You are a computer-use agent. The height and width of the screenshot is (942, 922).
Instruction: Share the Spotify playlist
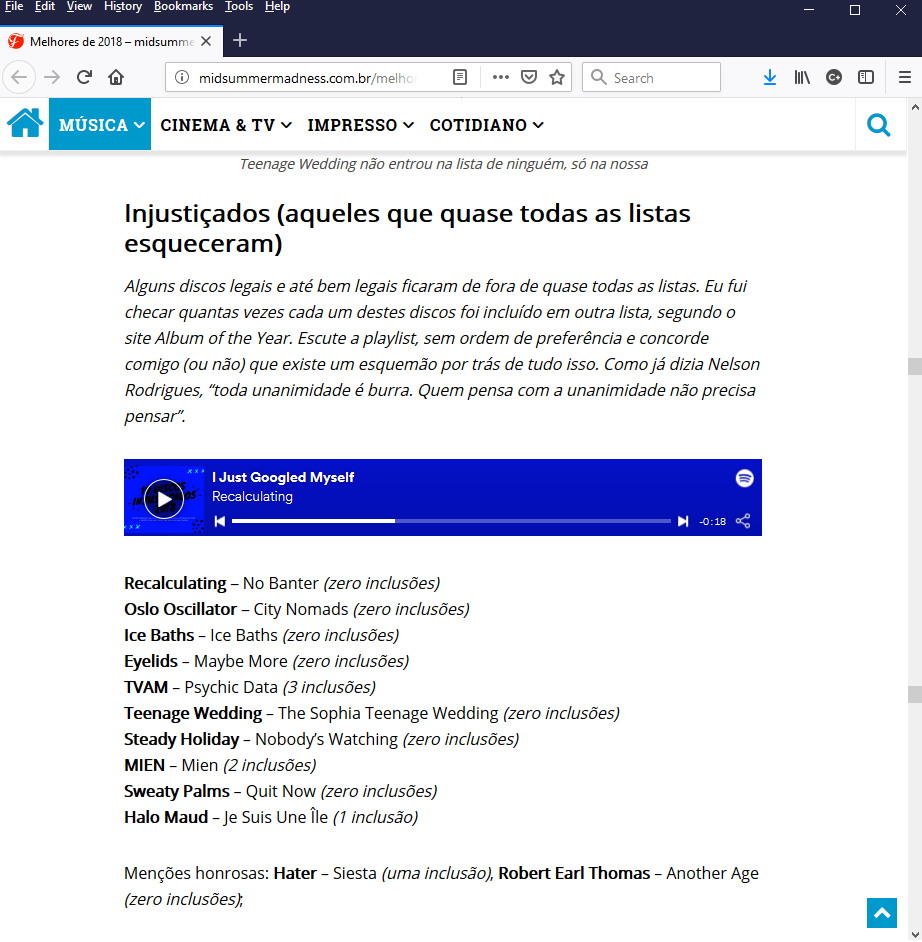pyautogui.click(x=743, y=521)
